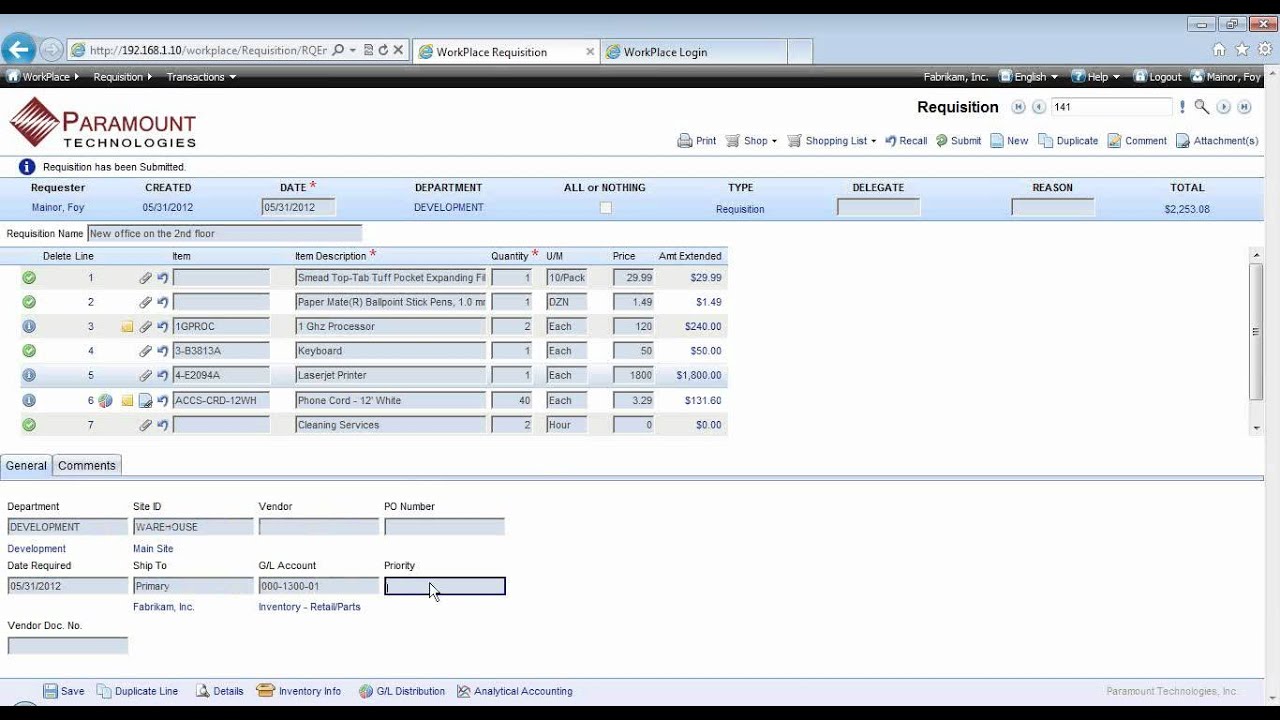Click the Quantity field for Phone Cord line

click(x=512, y=401)
